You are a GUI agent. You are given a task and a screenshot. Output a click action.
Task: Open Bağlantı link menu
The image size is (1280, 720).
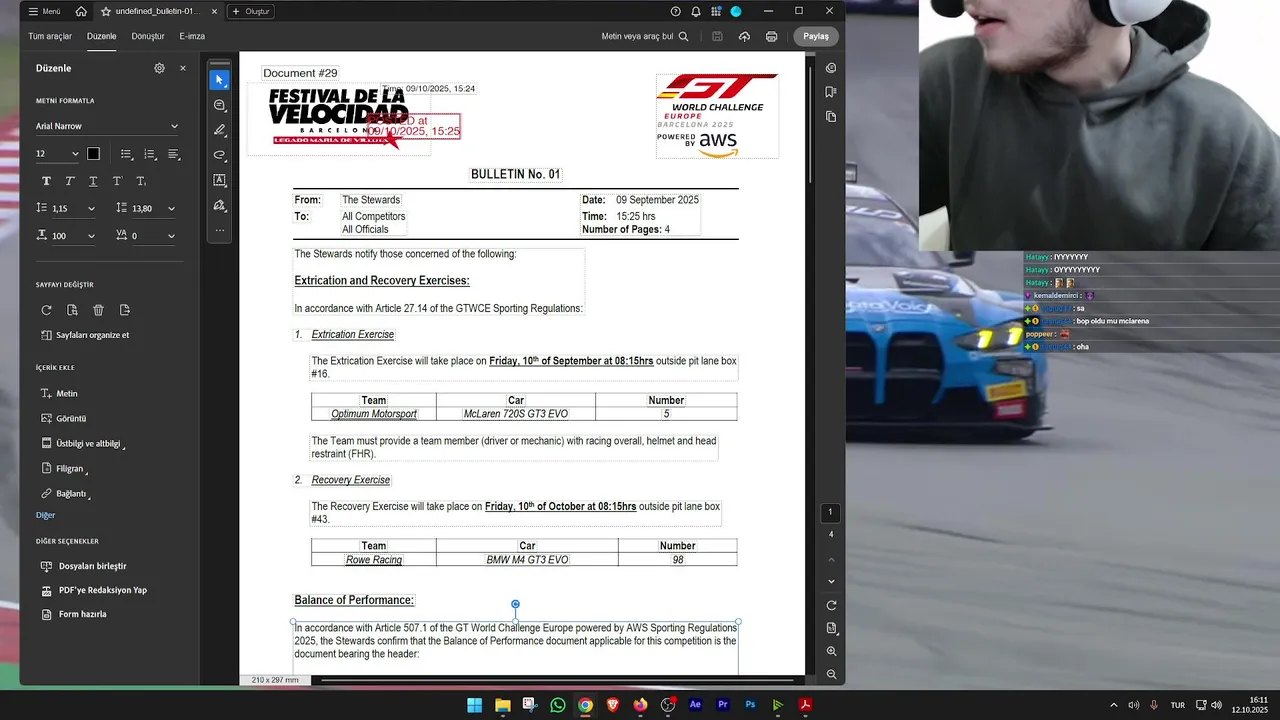(65, 494)
